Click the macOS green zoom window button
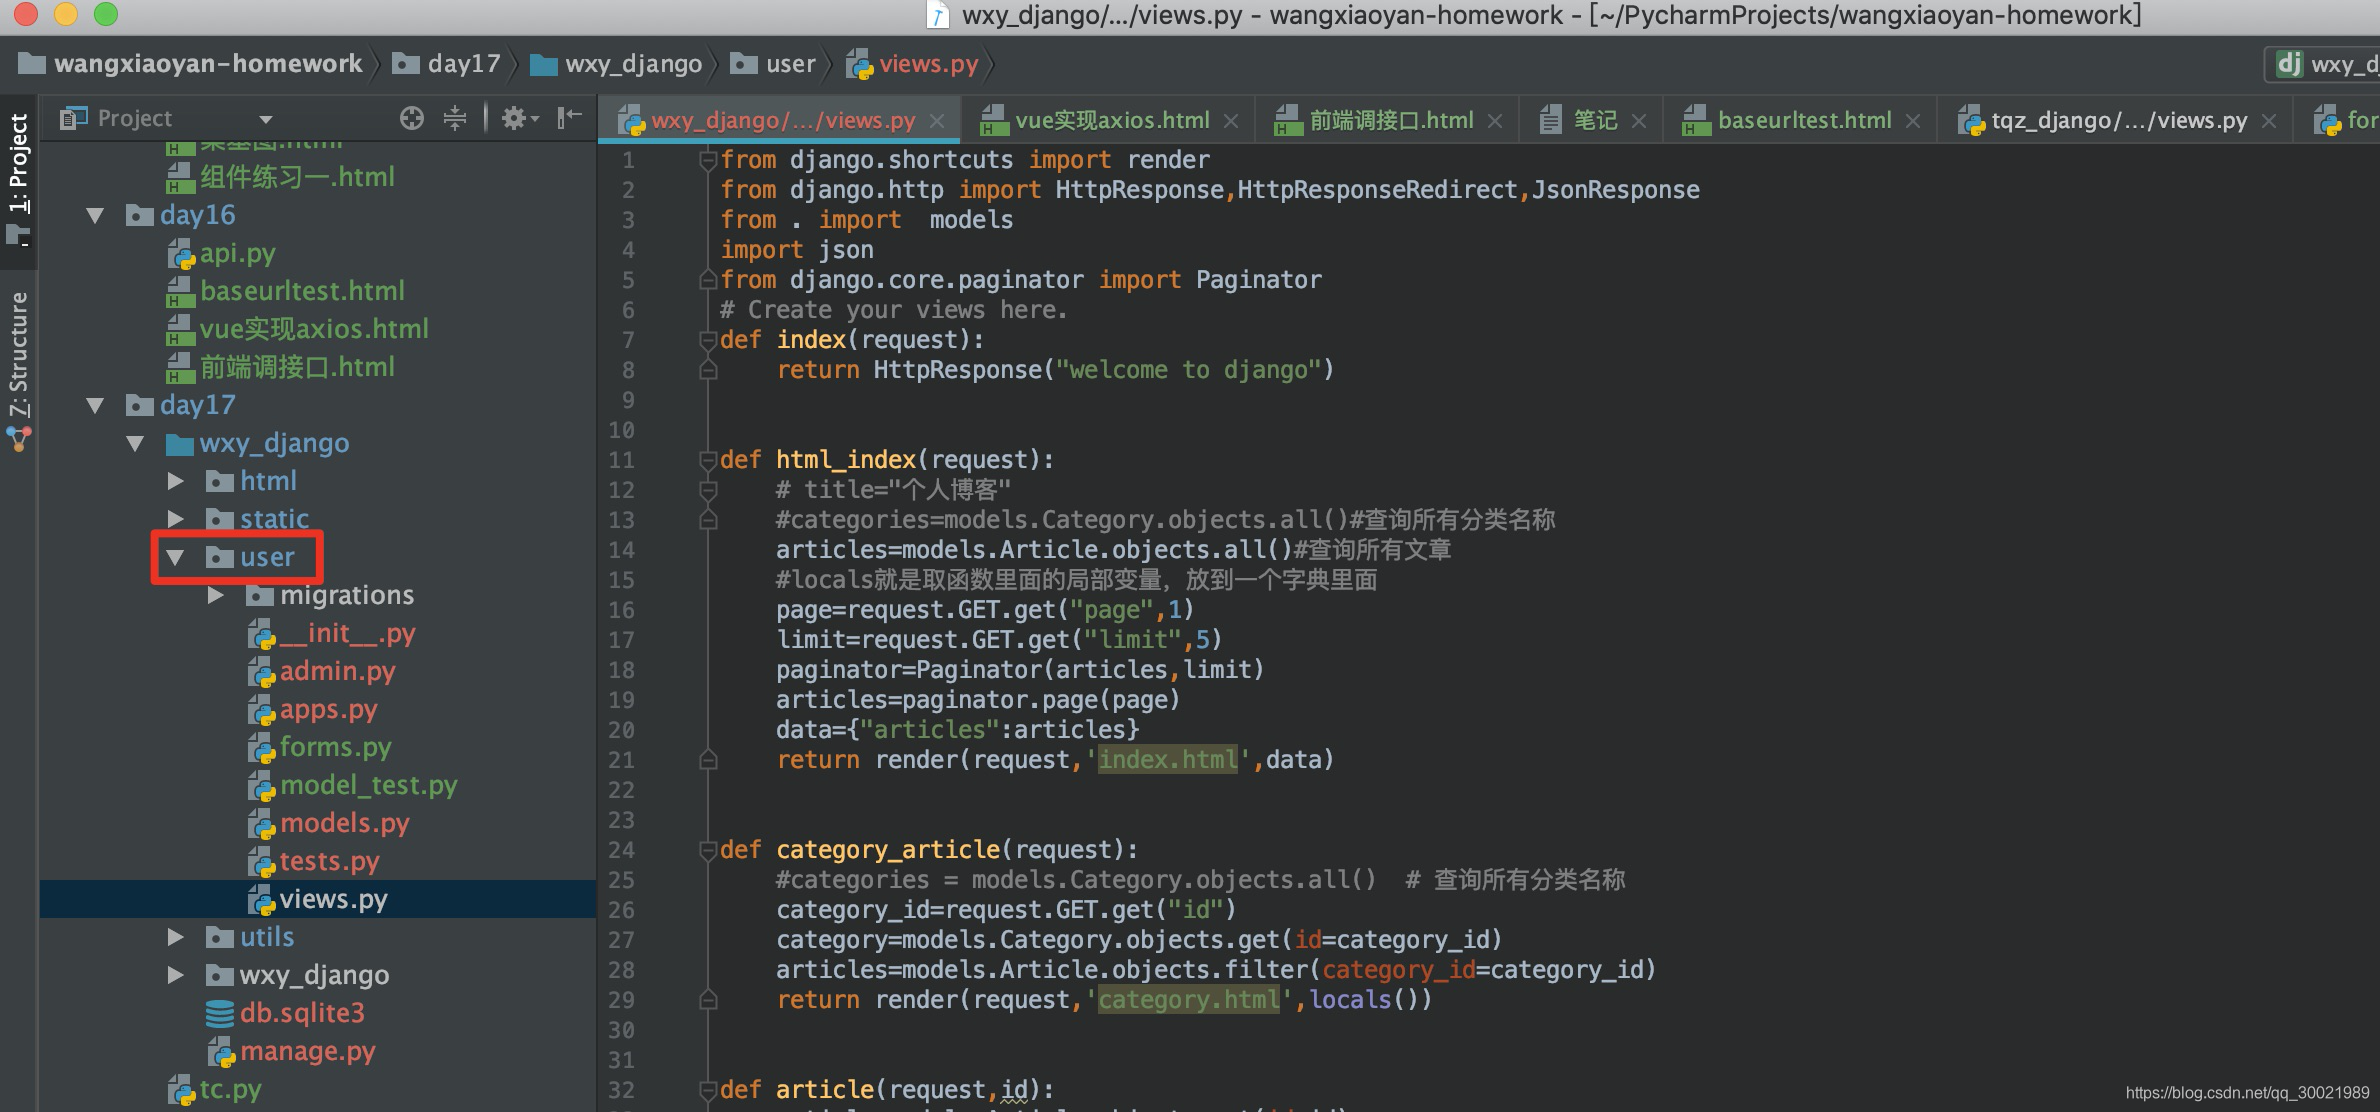Image resolution: width=2380 pixels, height=1112 pixels. coord(105,14)
